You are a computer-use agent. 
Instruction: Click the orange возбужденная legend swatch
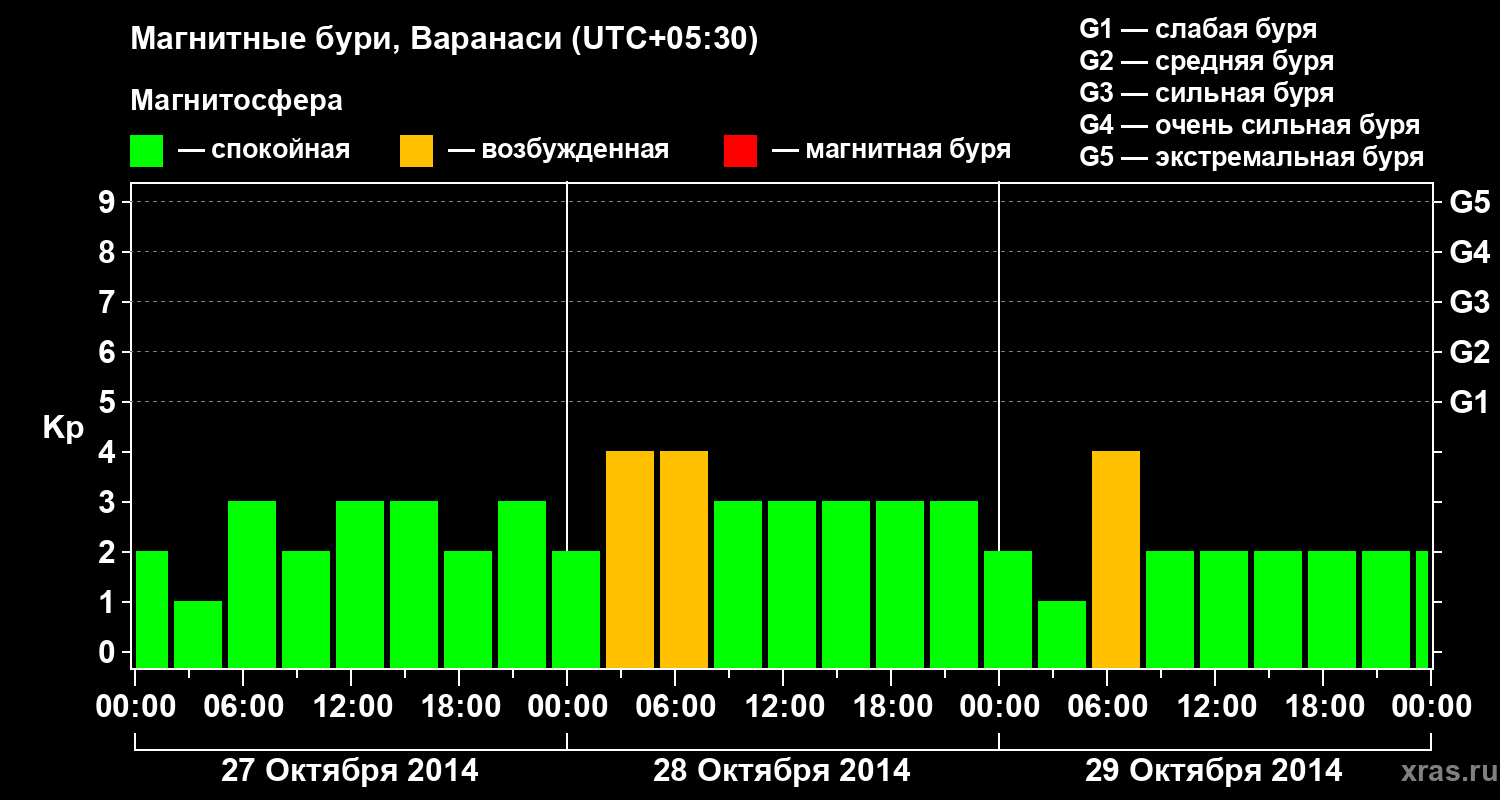[417, 151]
